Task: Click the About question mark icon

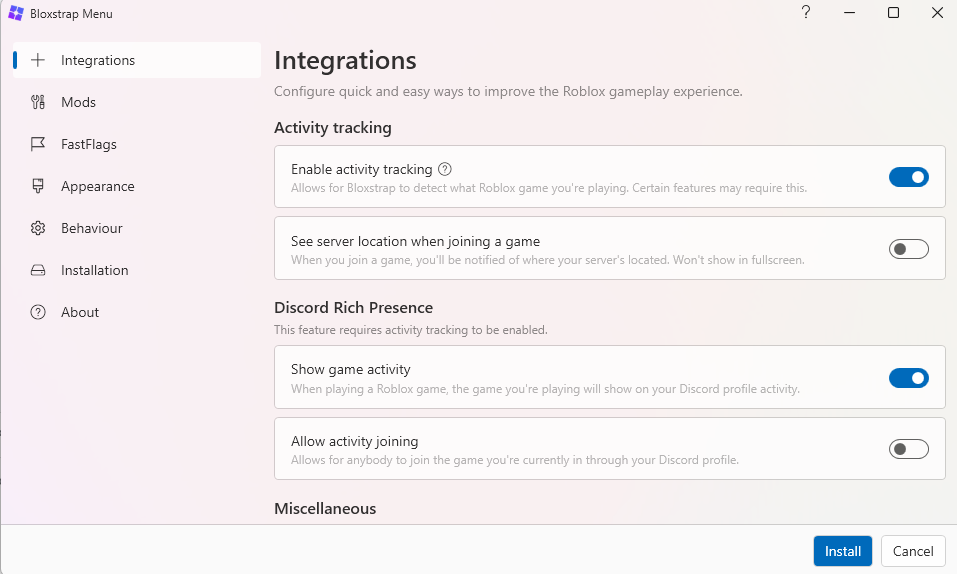Action: pos(38,312)
